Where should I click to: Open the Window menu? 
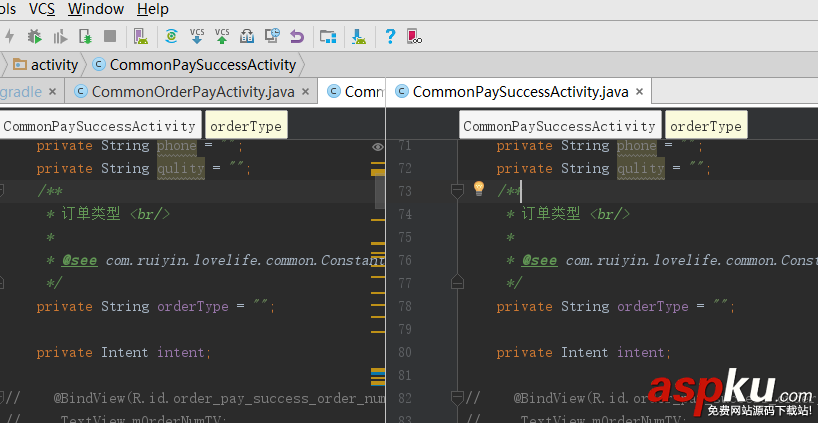[96, 9]
